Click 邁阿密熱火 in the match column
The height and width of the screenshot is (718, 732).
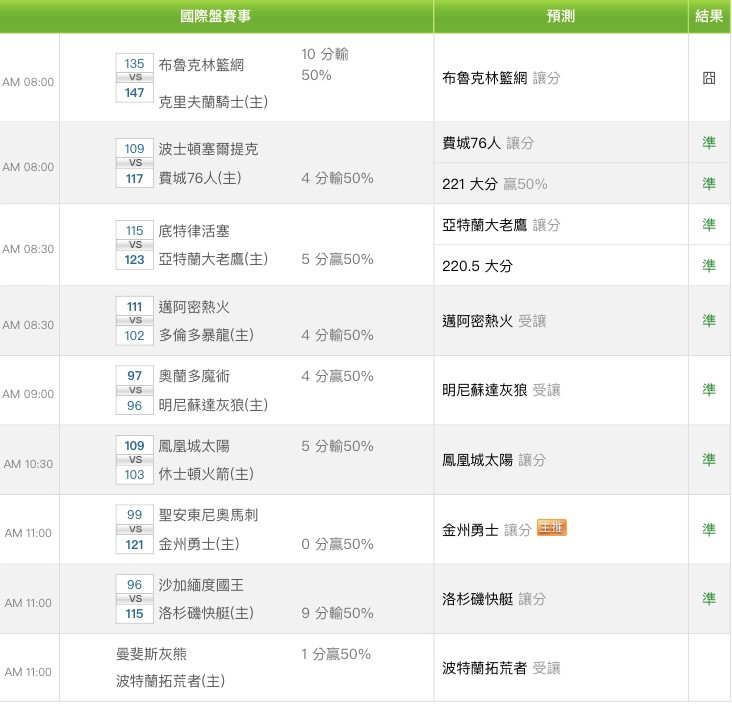[x=194, y=307]
